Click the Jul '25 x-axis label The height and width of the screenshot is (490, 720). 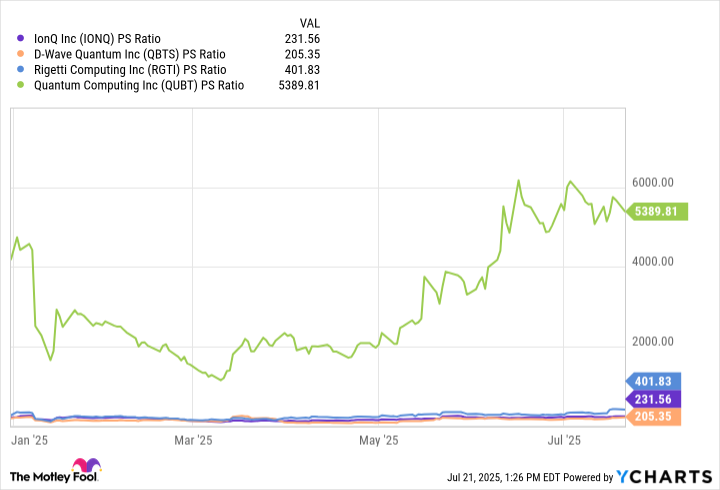pyautogui.click(x=565, y=439)
